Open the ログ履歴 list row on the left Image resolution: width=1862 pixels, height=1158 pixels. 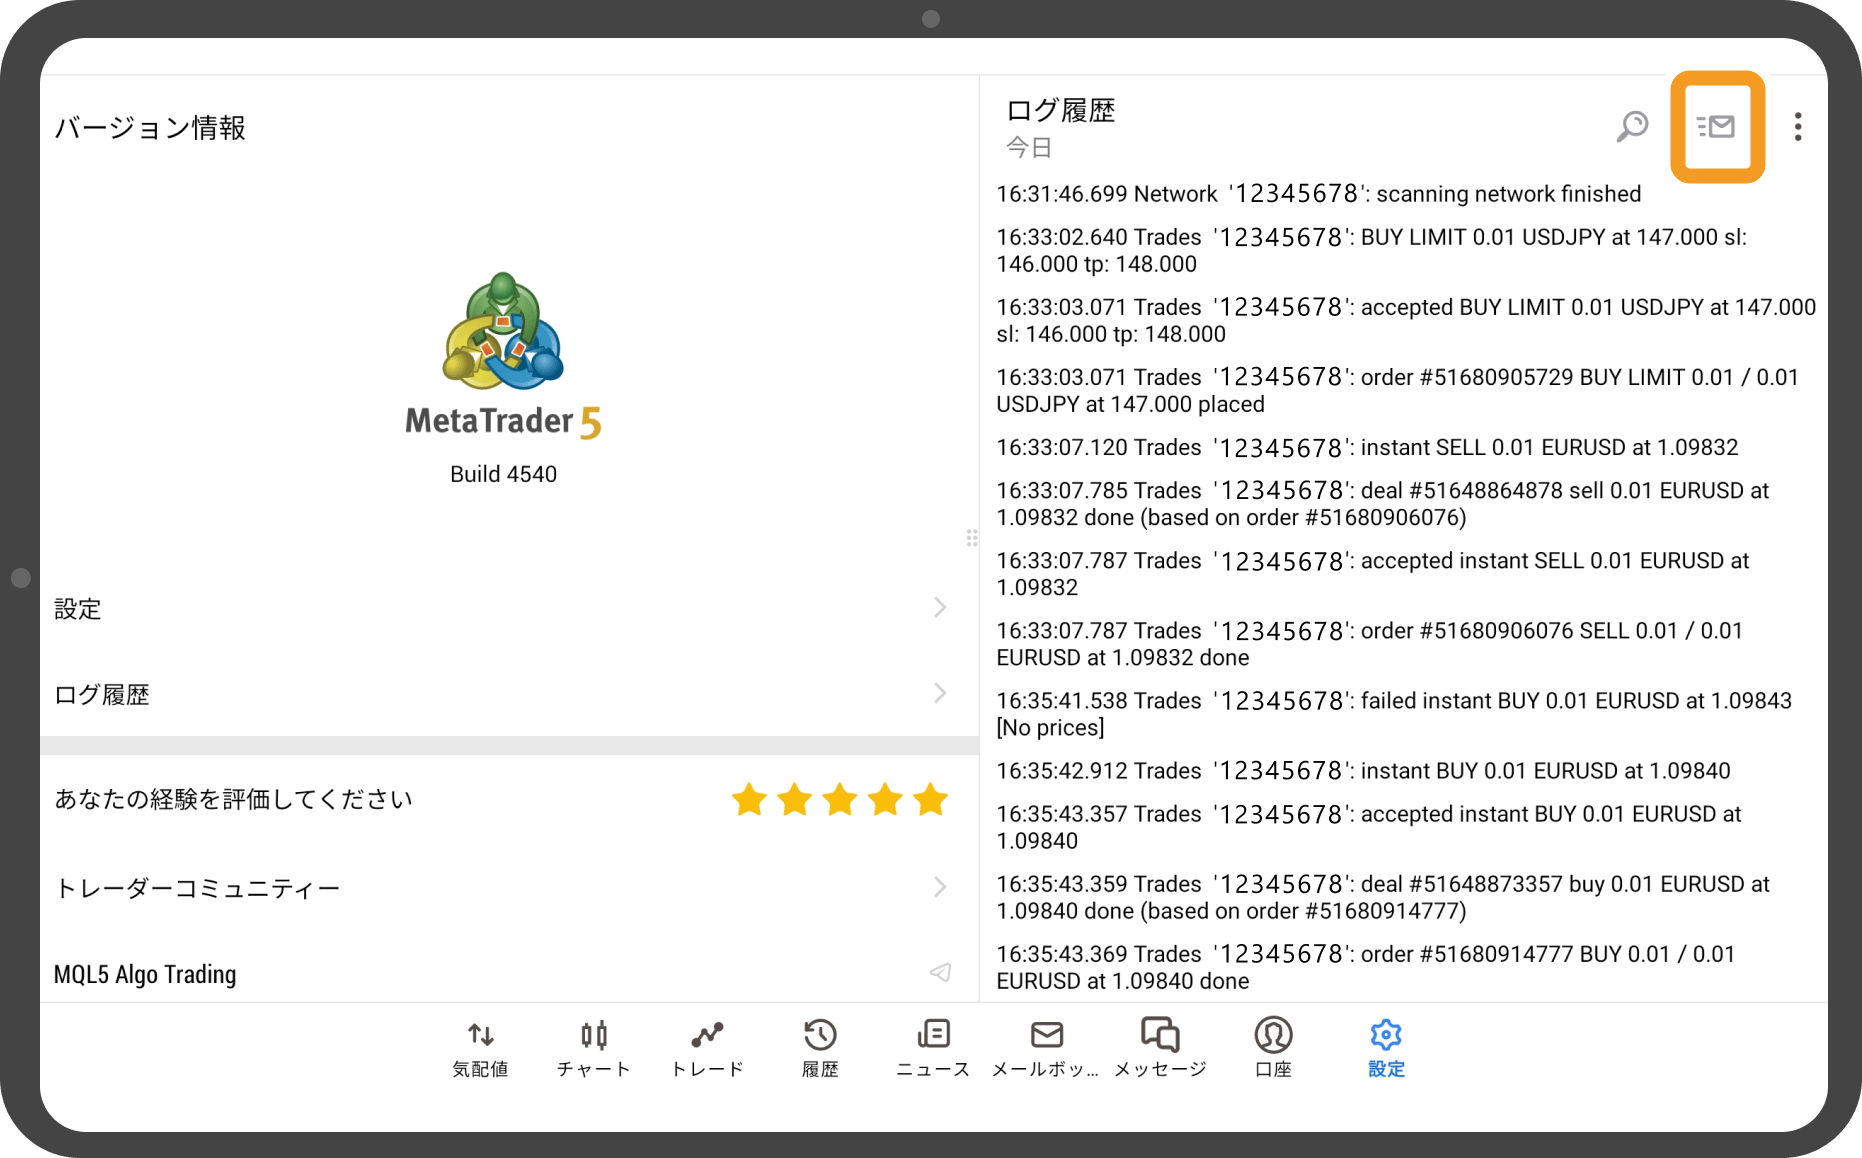click(509, 694)
